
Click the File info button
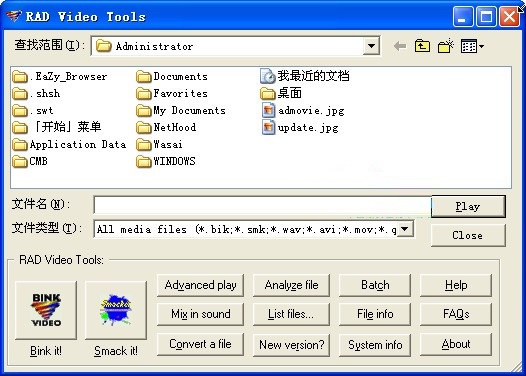click(x=375, y=314)
